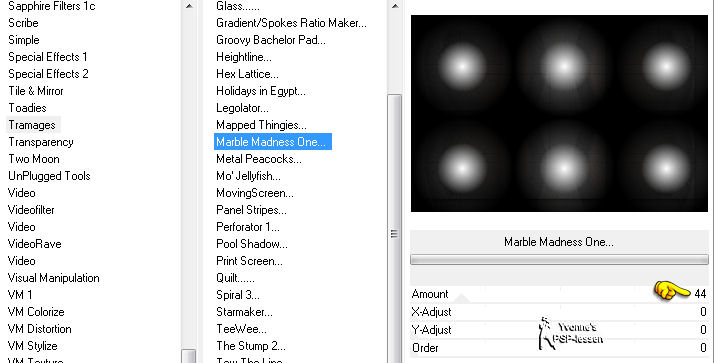714x363 pixels.
Task: Choose the Quilt filter
Action: pyautogui.click(x=235, y=278)
